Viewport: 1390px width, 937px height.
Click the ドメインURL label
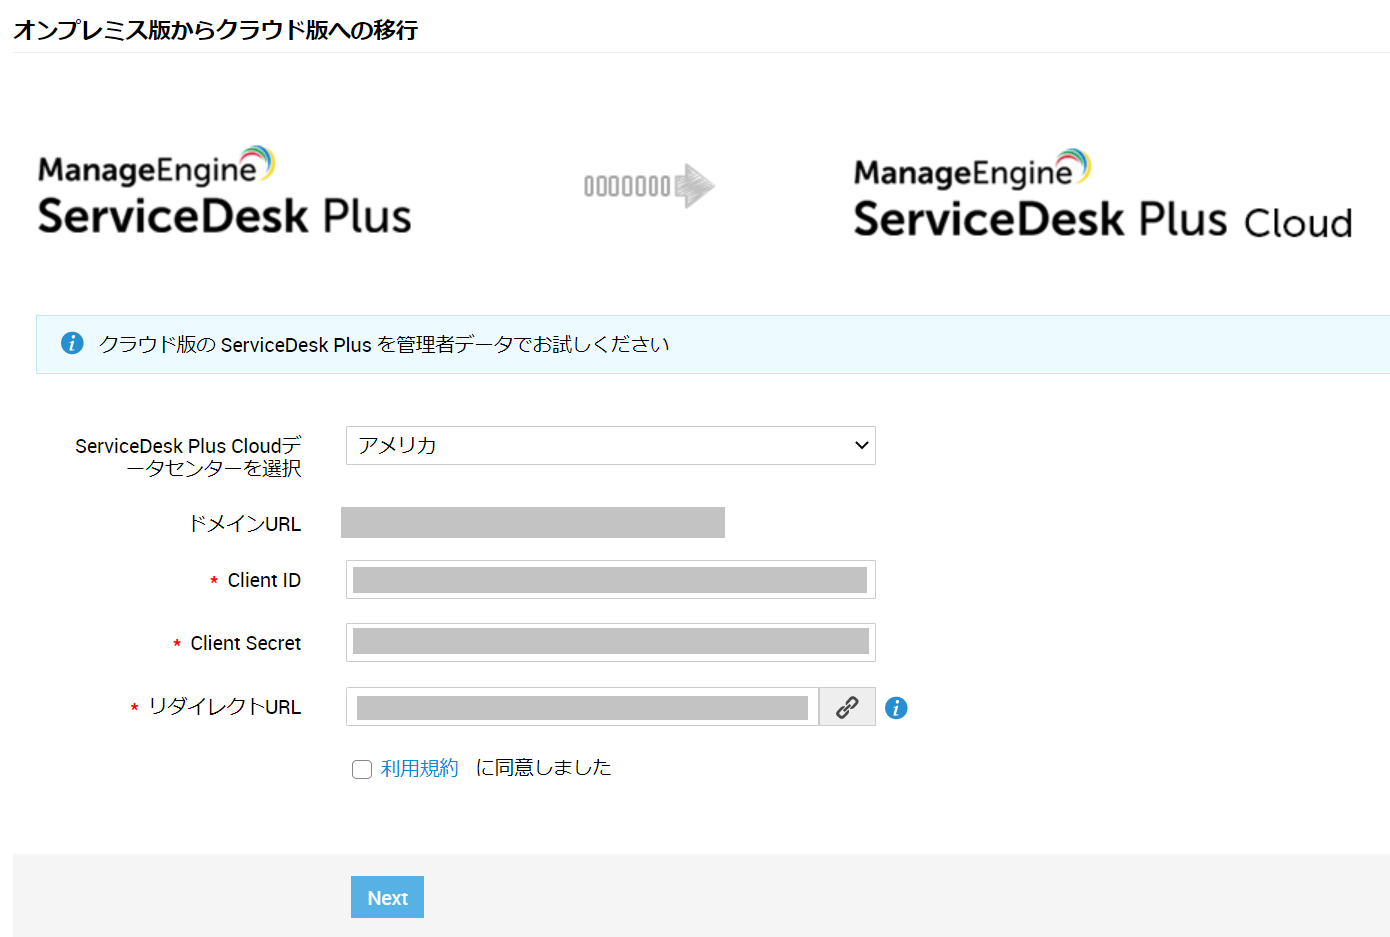click(245, 524)
